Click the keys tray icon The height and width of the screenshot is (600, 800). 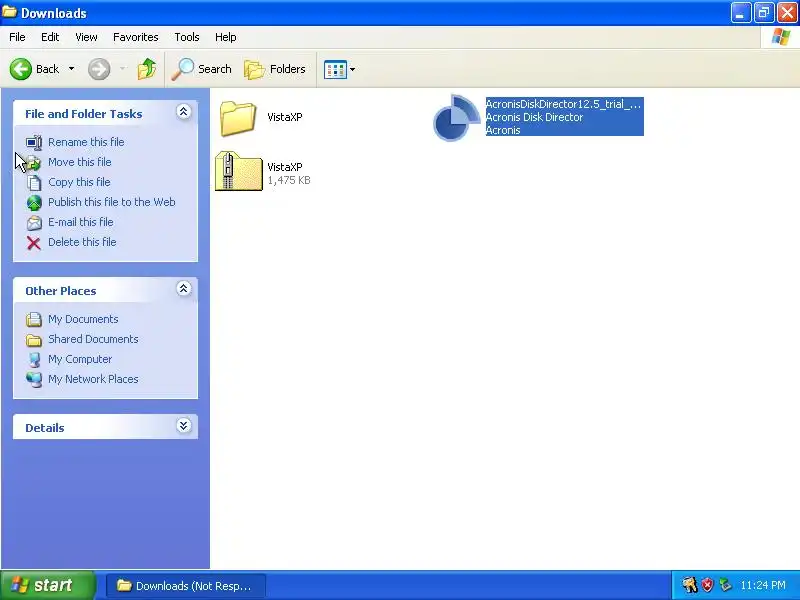pos(690,585)
